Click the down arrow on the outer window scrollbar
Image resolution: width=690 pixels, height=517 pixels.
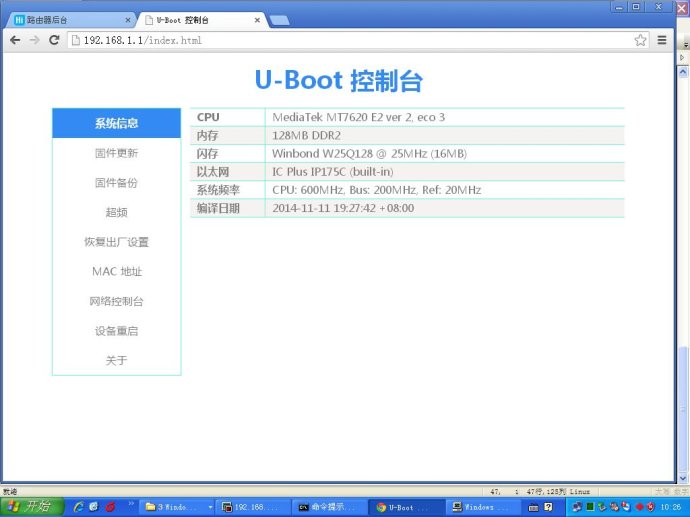pyautogui.click(x=683, y=477)
